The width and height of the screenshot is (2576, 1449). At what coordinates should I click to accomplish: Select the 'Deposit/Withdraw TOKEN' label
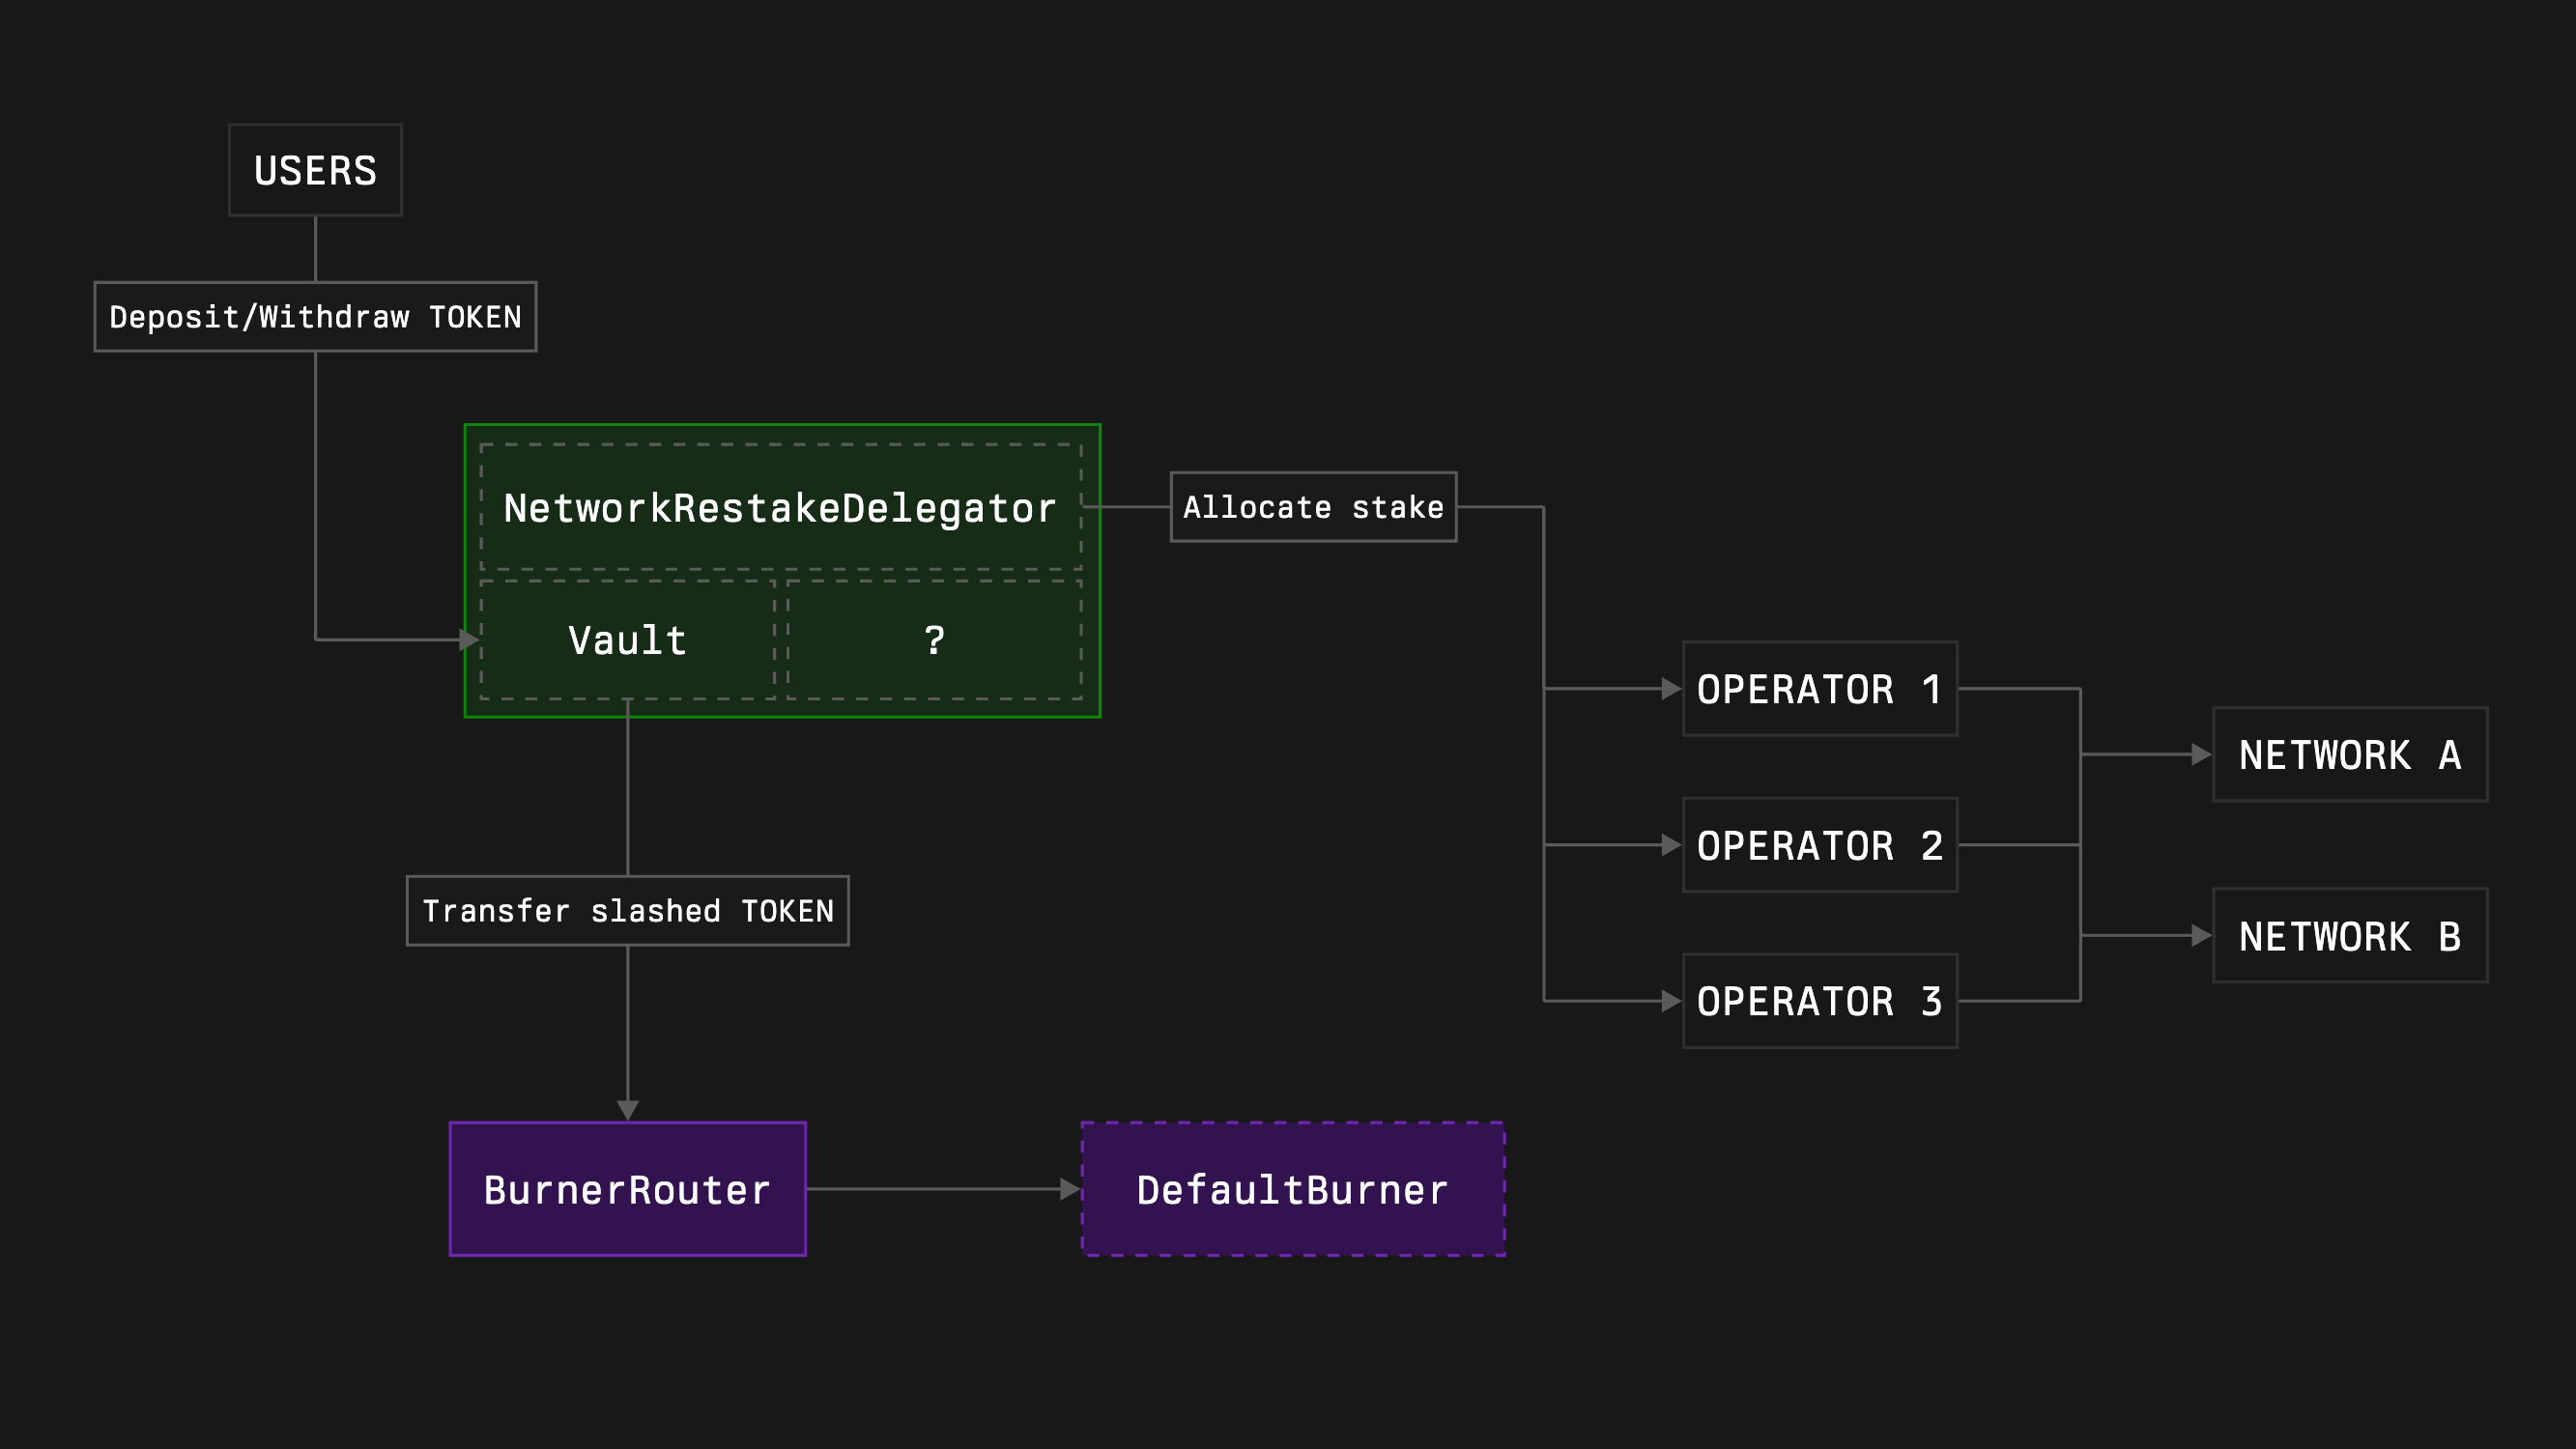pos(315,316)
